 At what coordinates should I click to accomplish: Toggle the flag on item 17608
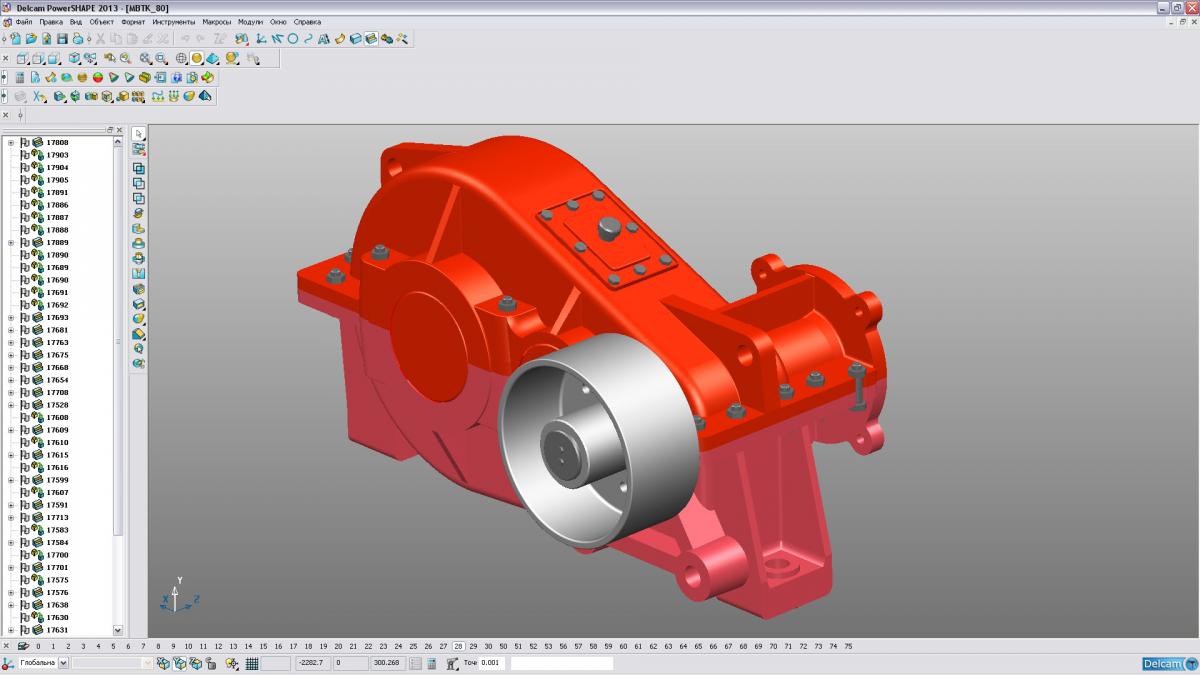coord(24,417)
